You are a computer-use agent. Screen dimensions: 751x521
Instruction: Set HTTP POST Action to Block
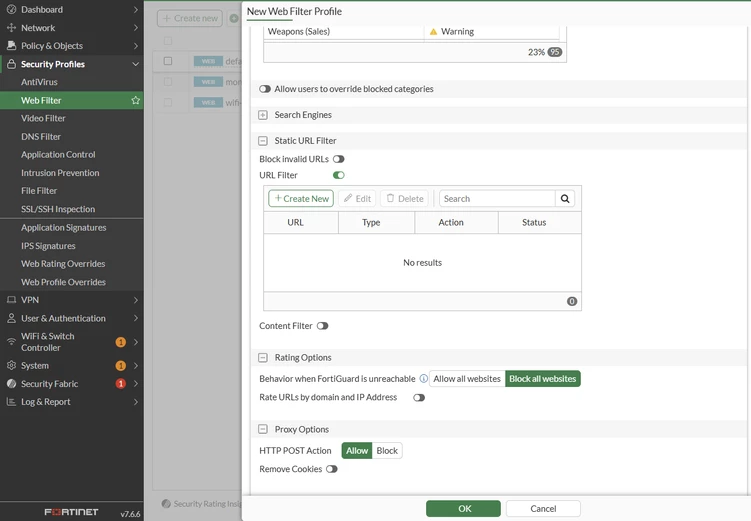[387, 451]
